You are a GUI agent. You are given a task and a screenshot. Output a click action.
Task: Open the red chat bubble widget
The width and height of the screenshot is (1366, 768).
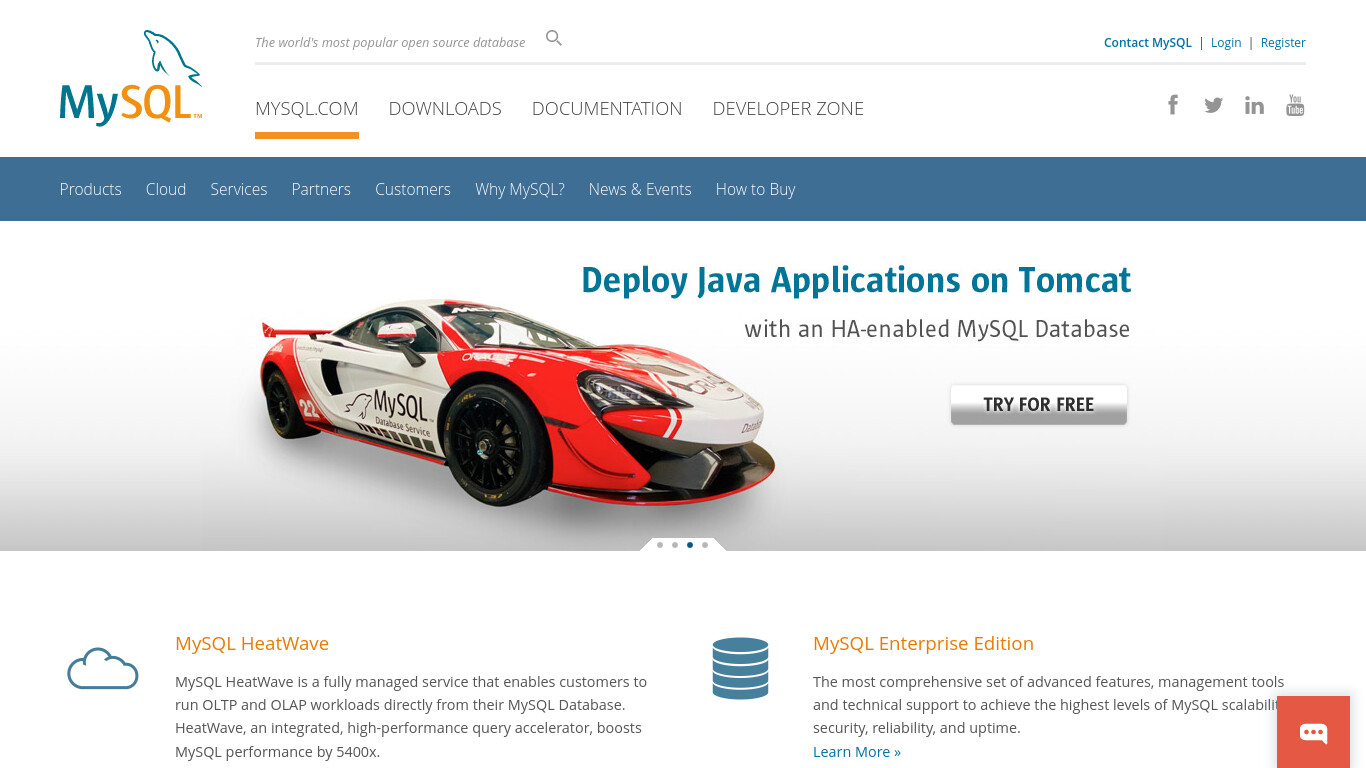coord(1313,732)
